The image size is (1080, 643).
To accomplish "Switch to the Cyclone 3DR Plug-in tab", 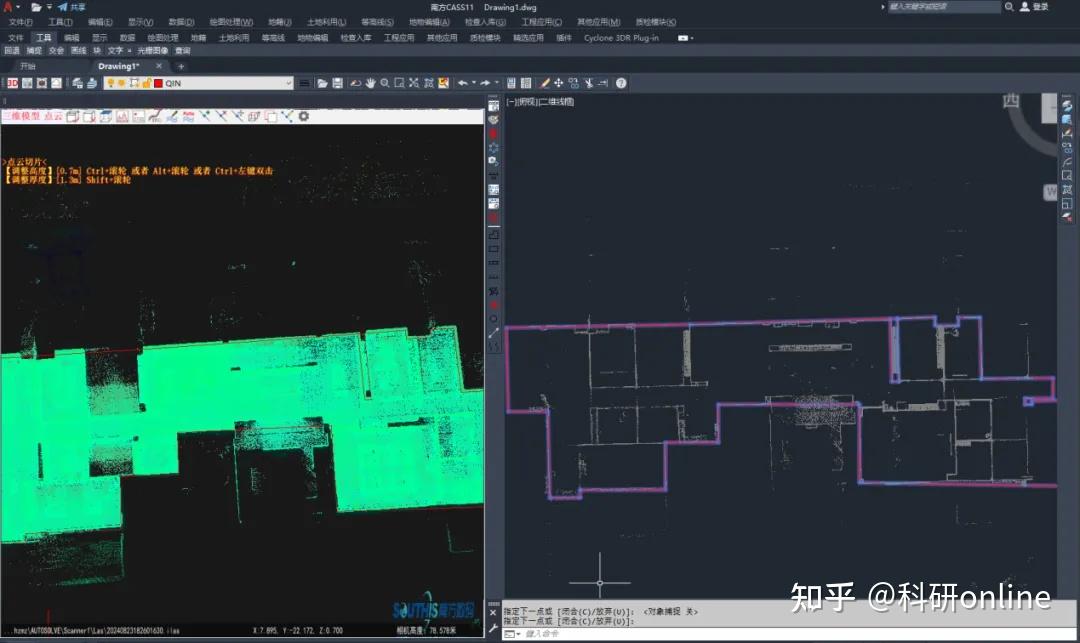I will [621, 38].
